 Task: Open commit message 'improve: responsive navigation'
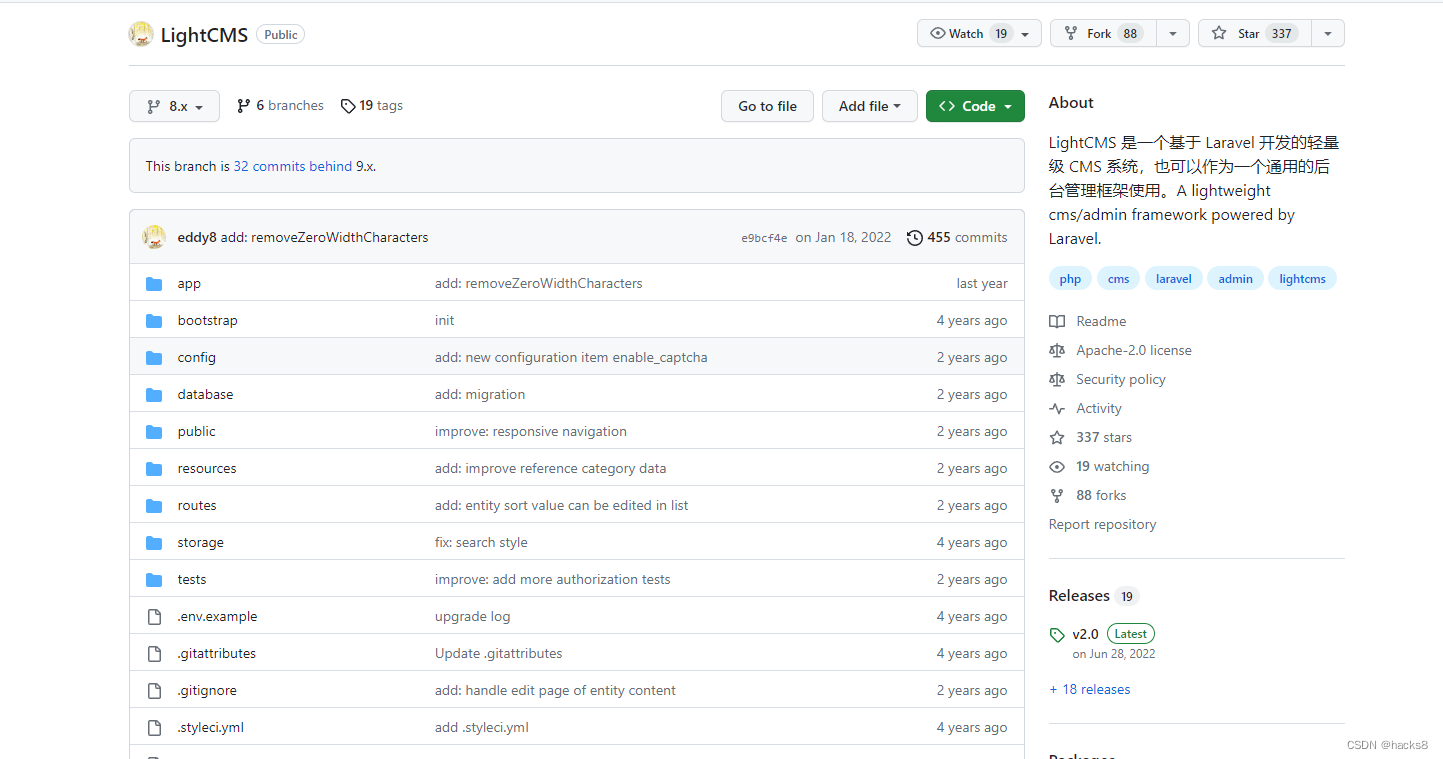click(531, 431)
